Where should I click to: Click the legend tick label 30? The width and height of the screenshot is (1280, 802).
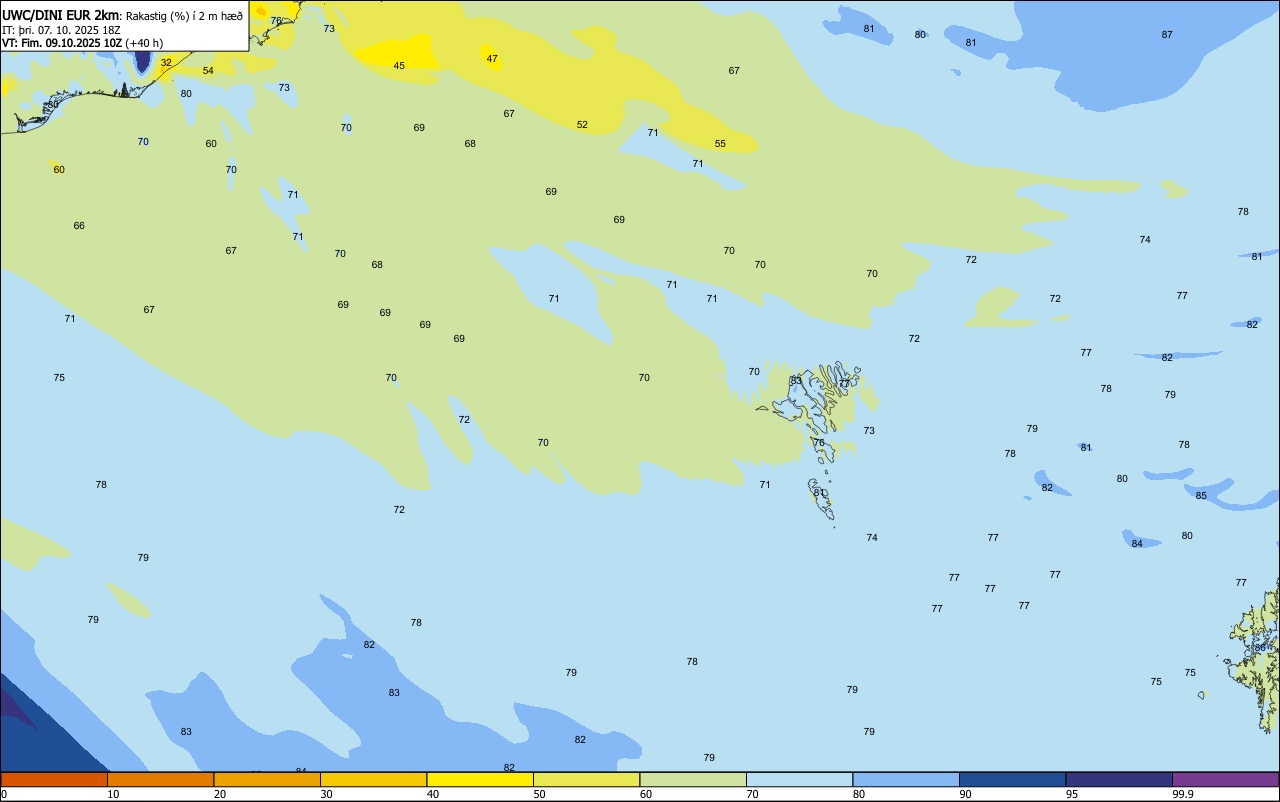coord(326,794)
